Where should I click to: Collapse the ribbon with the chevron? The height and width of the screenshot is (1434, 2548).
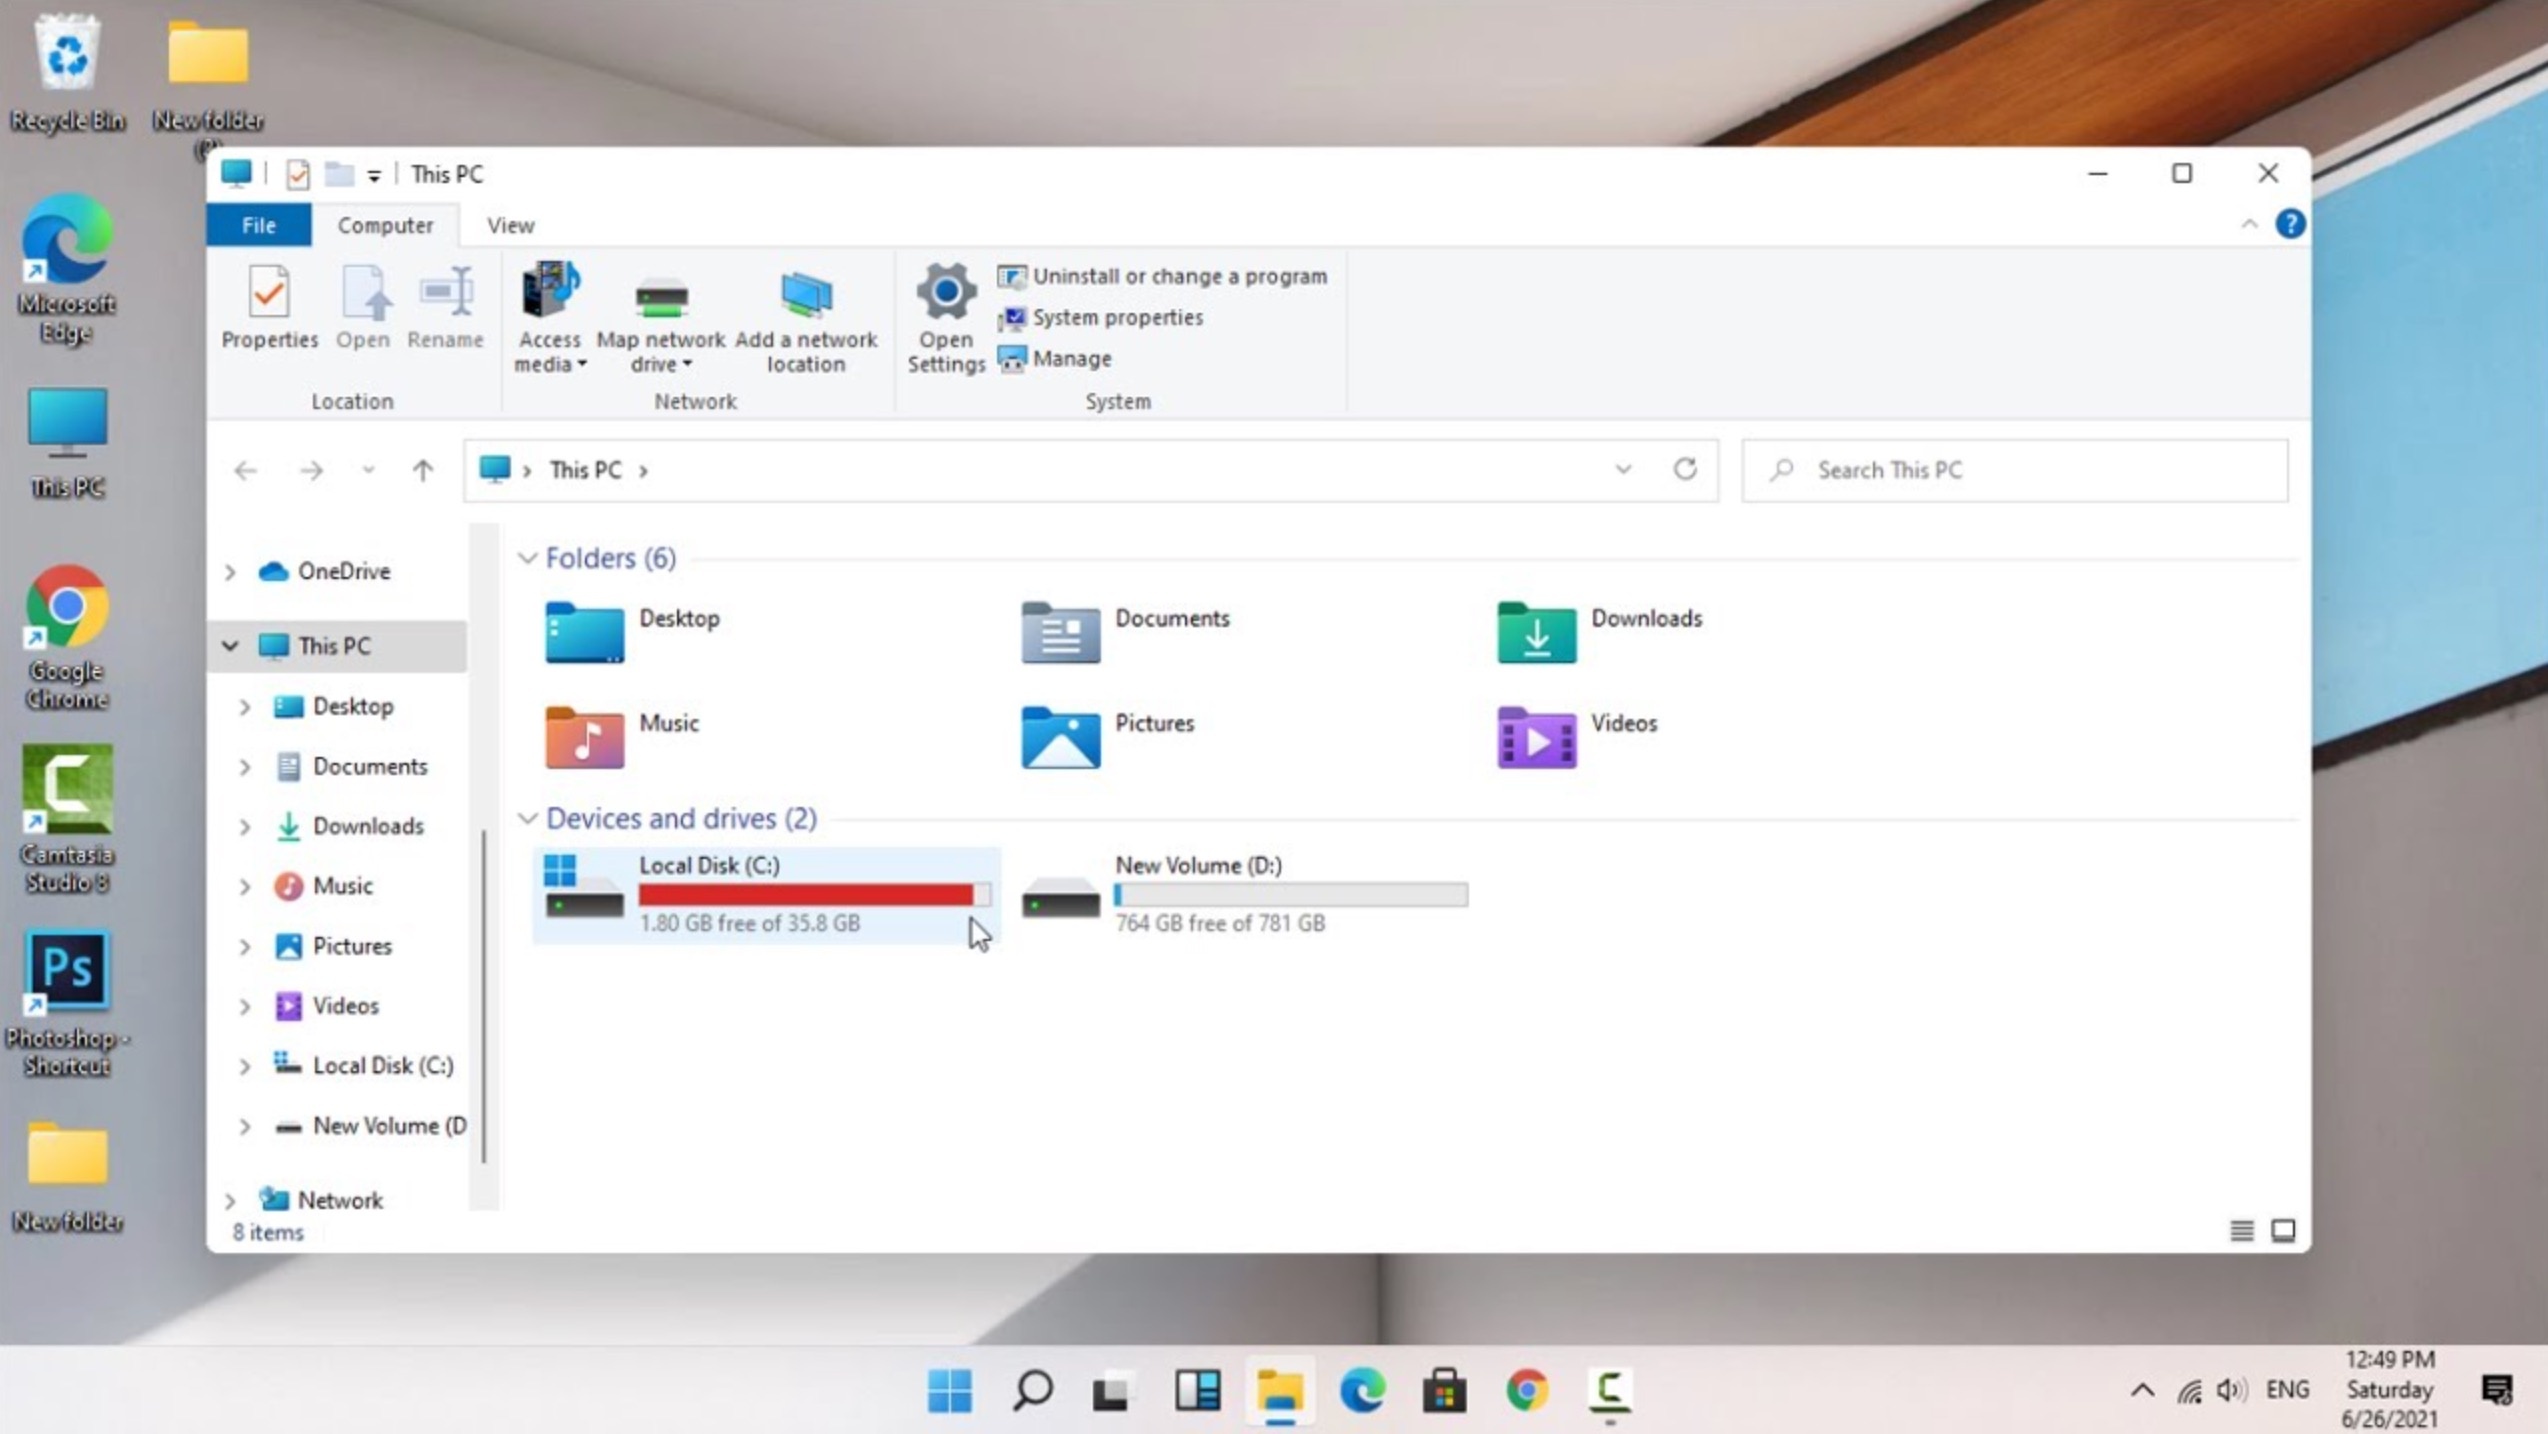2250,224
